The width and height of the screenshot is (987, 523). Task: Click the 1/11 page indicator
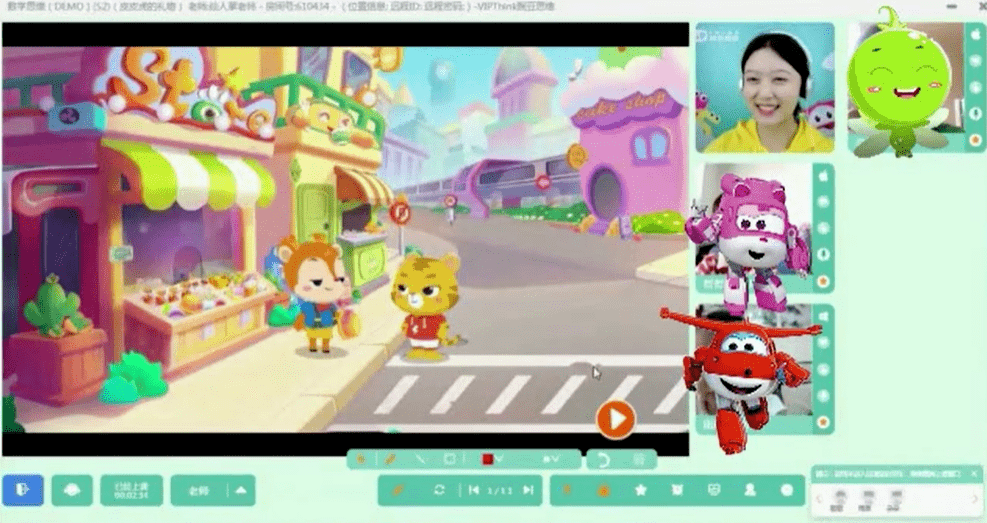point(500,490)
